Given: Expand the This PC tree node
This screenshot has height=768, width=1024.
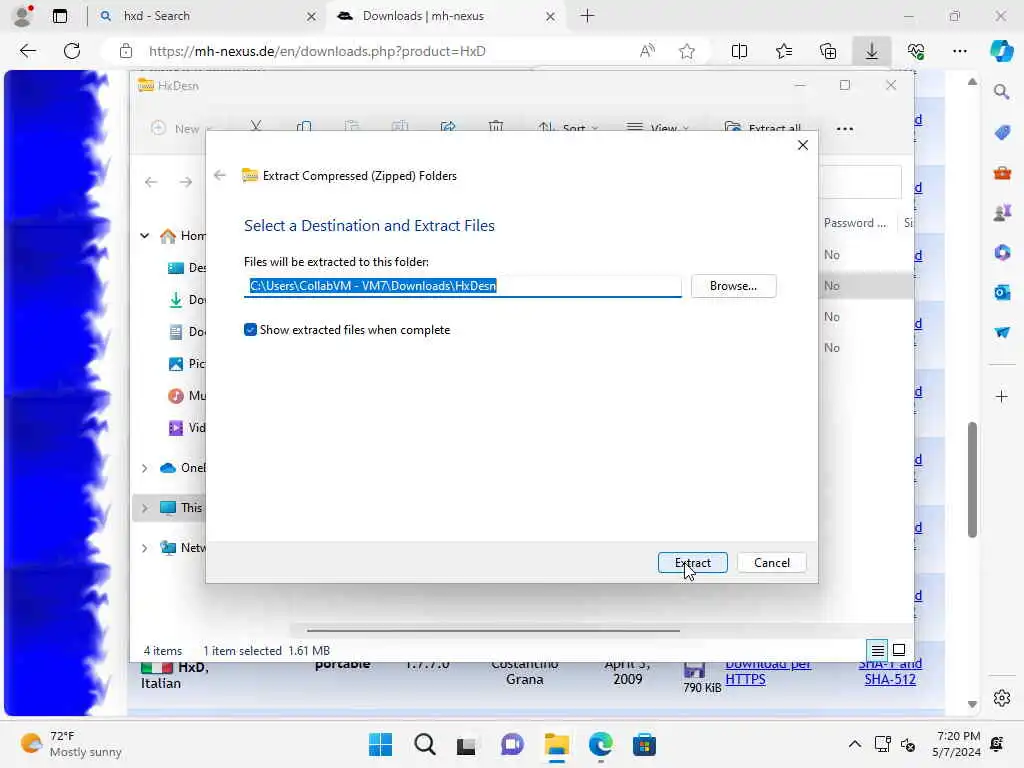Looking at the screenshot, I should 144,507.
